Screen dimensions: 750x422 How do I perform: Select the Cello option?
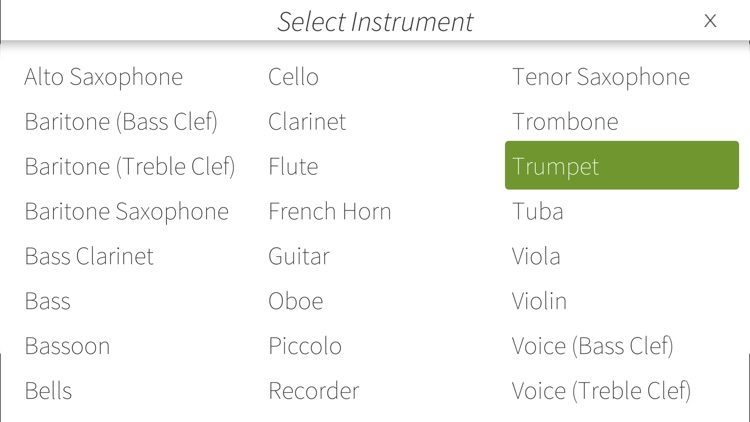(293, 77)
